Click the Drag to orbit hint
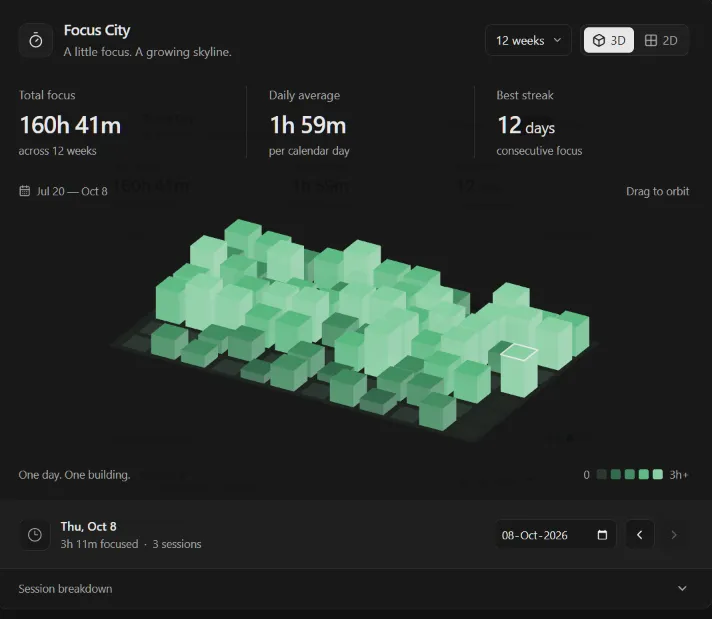The height and width of the screenshot is (619, 712). pos(657,191)
